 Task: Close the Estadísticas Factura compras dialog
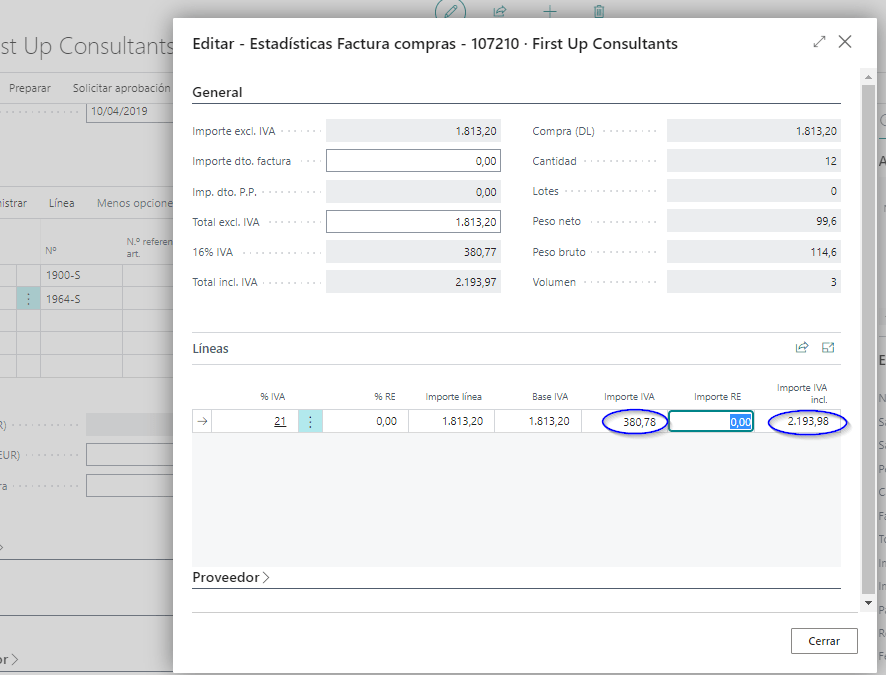845,42
